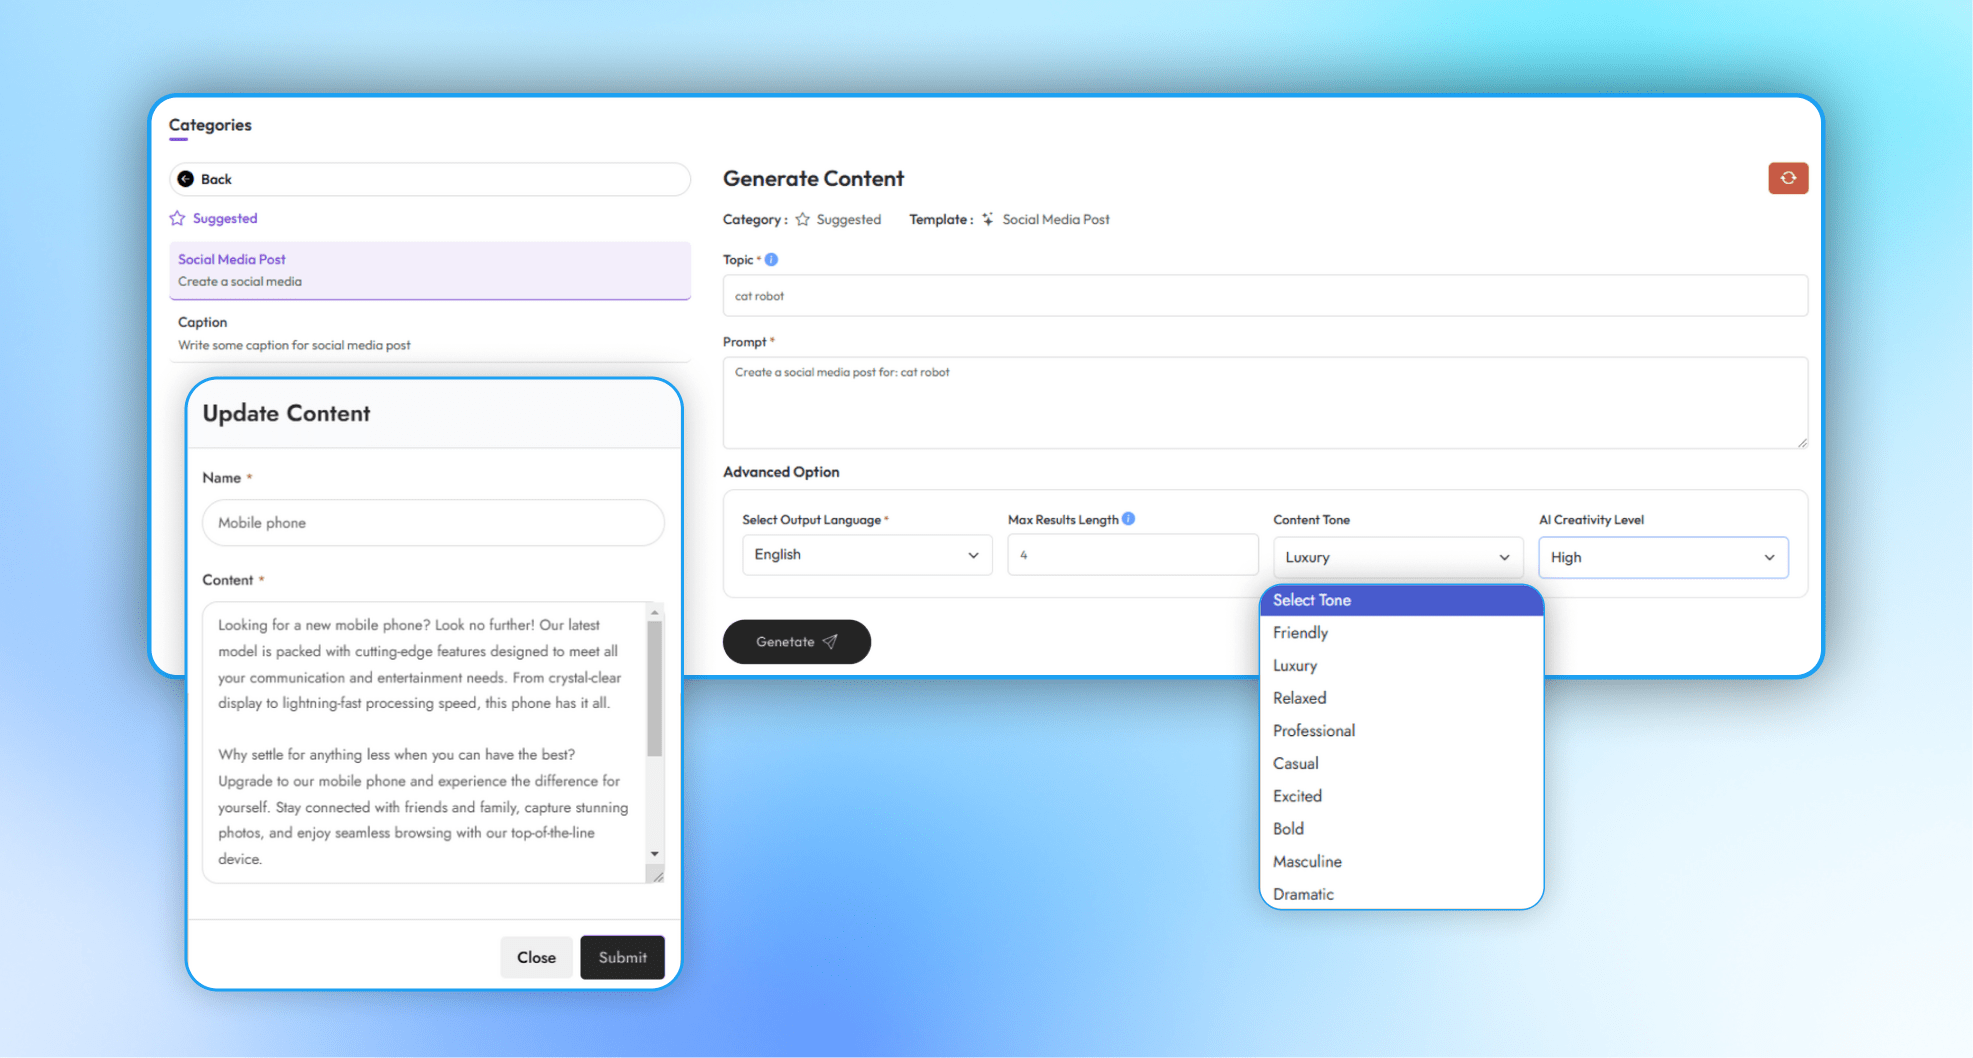Click the Max Results Length info icon
This screenshot has width=1973, height=1058.
1128,519
